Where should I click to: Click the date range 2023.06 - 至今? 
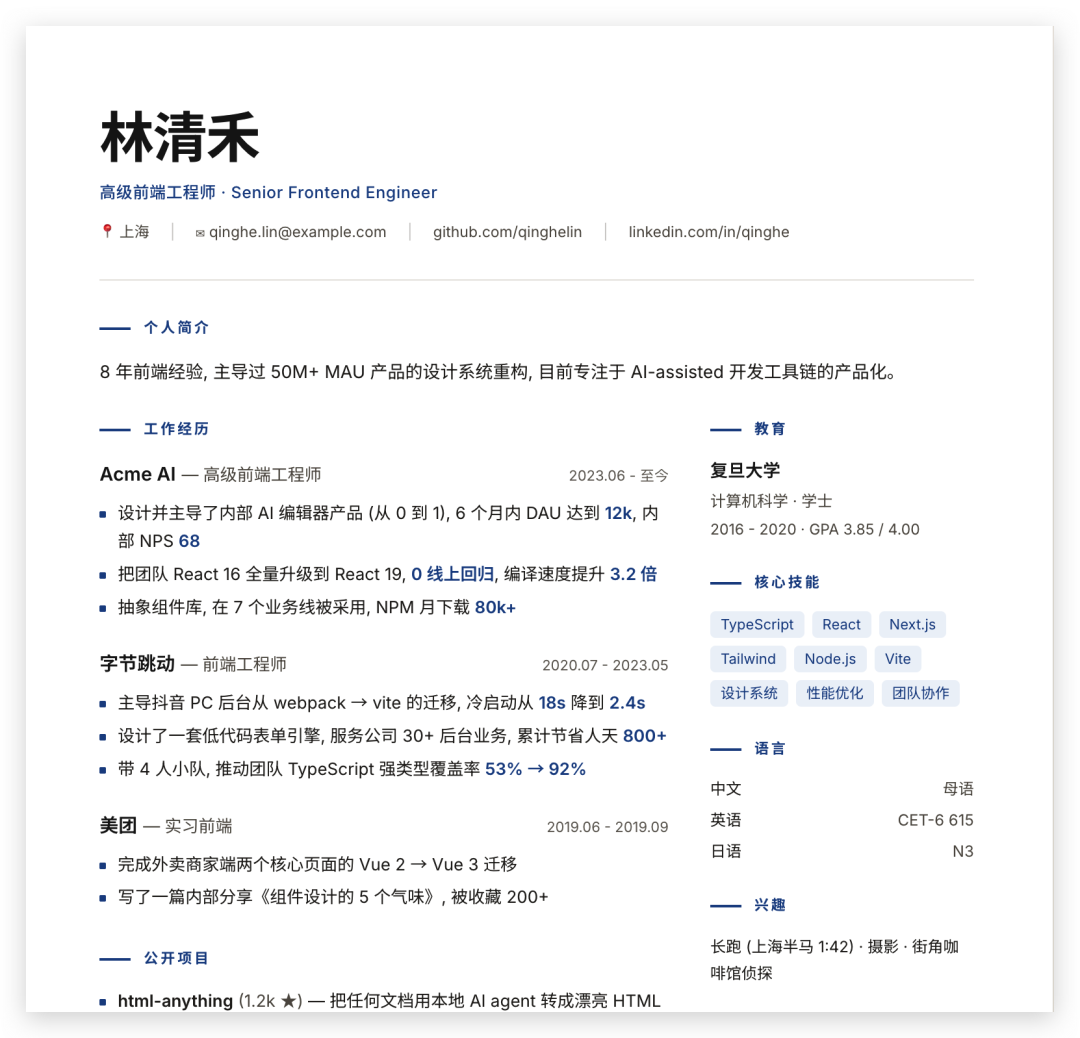point(618,476)
